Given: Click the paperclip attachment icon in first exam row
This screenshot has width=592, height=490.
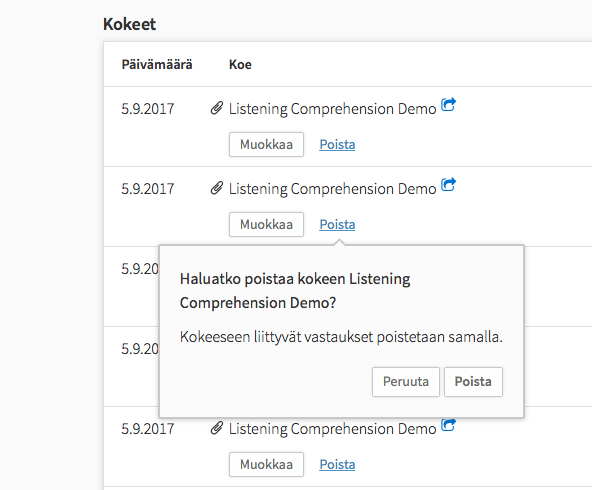Looking at the screenshot, I should click(x=217, y=108).
